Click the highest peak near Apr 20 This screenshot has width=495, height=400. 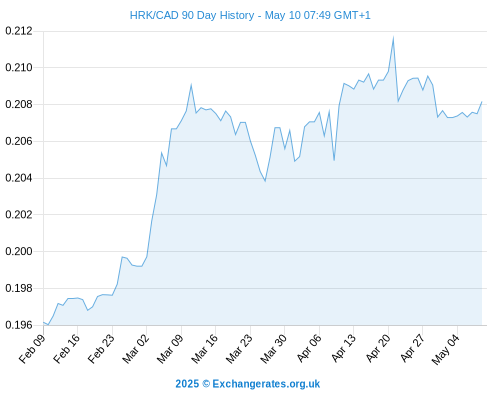coord(393,38)
